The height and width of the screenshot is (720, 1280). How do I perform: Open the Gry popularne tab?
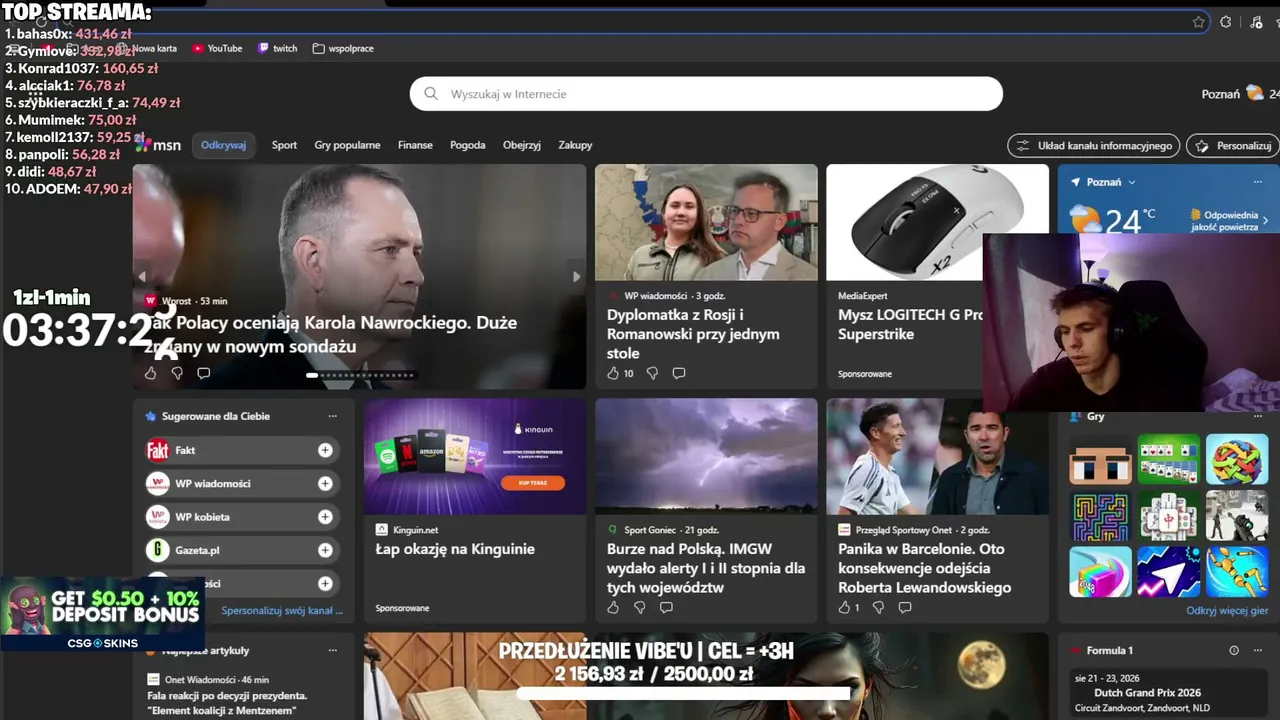[x=347, y=145]
